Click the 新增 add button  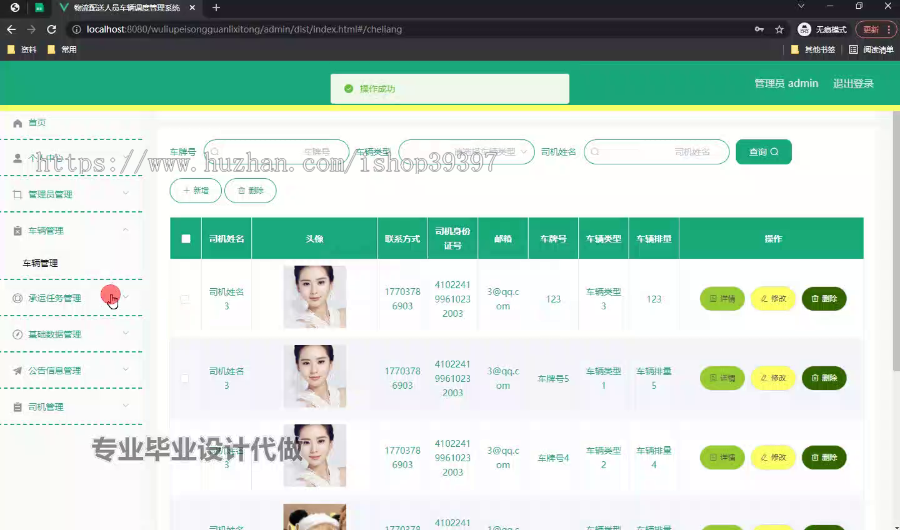196,190
